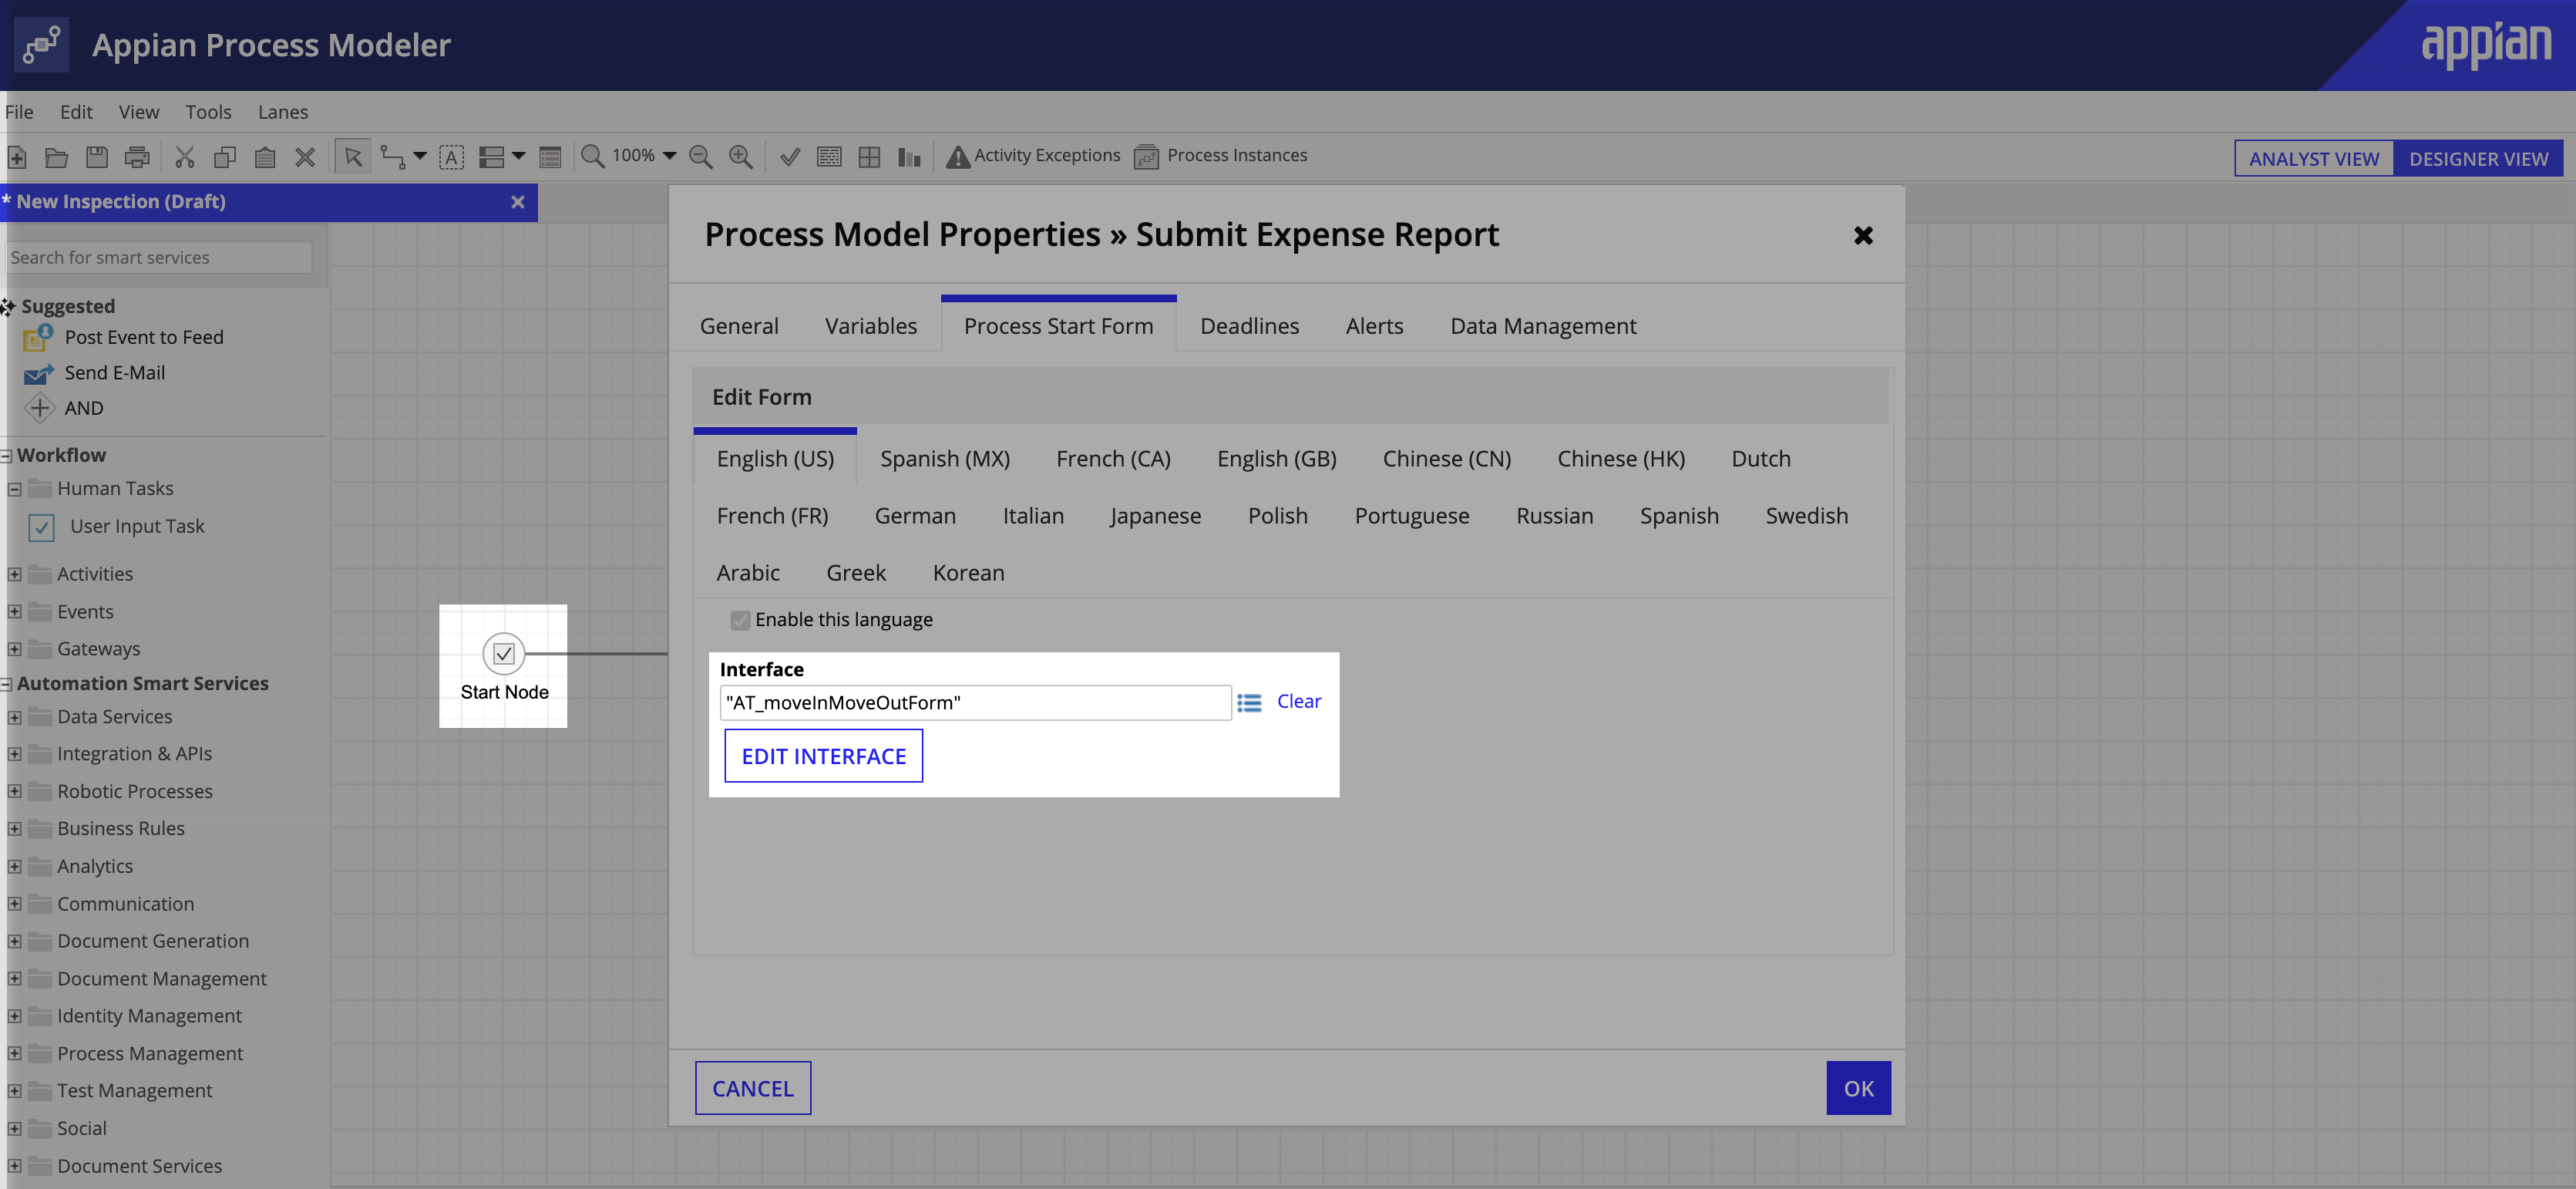
Task: Expand the Robotic Processes folder
Action: pos(14,792)
